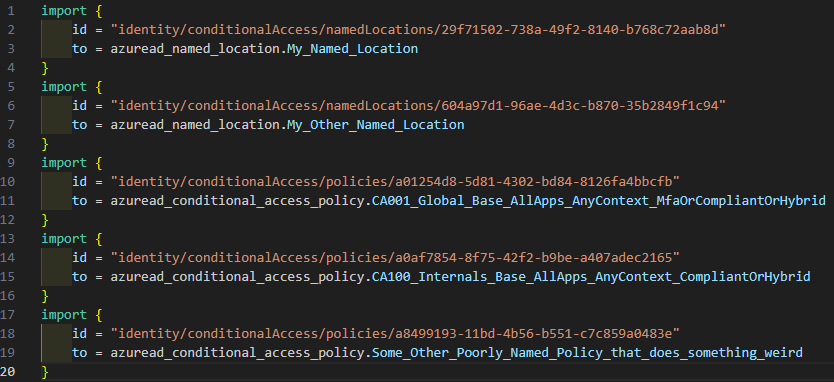The image size is (834, 382).
Task: Click azuread_named_location on line 3
Action: pyautogui.click(x=197, y=48)
